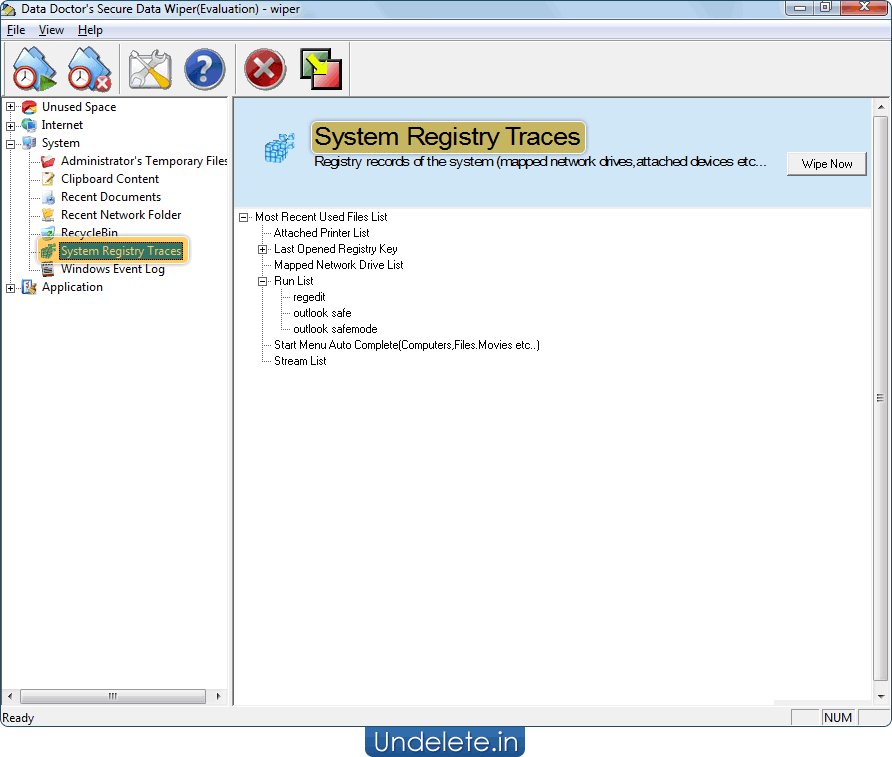
Task: Click the start scheduled wipe clock icon
Action: [34, 69]
